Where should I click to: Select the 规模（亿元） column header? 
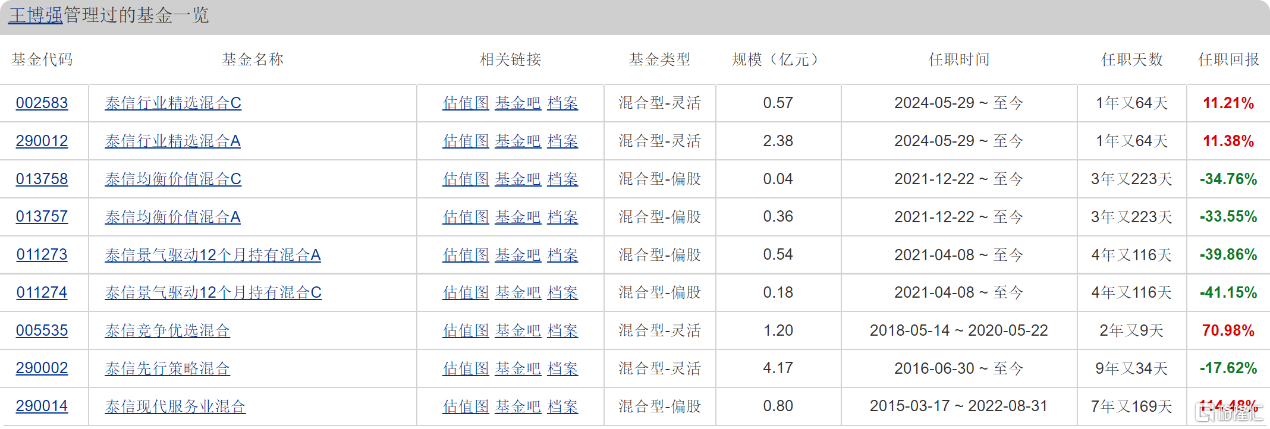pyautogui.click(x=777, y=59)
